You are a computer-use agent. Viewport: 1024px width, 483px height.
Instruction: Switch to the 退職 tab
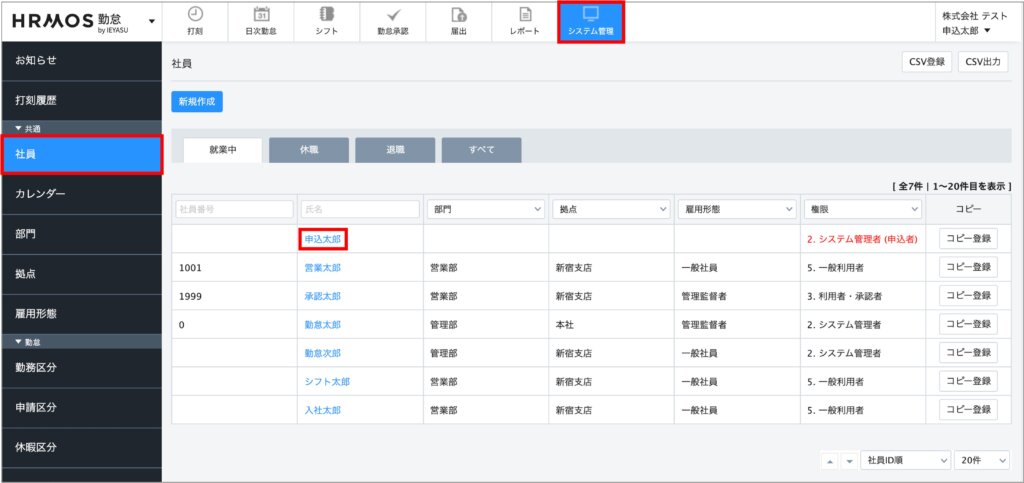point(395,150)
